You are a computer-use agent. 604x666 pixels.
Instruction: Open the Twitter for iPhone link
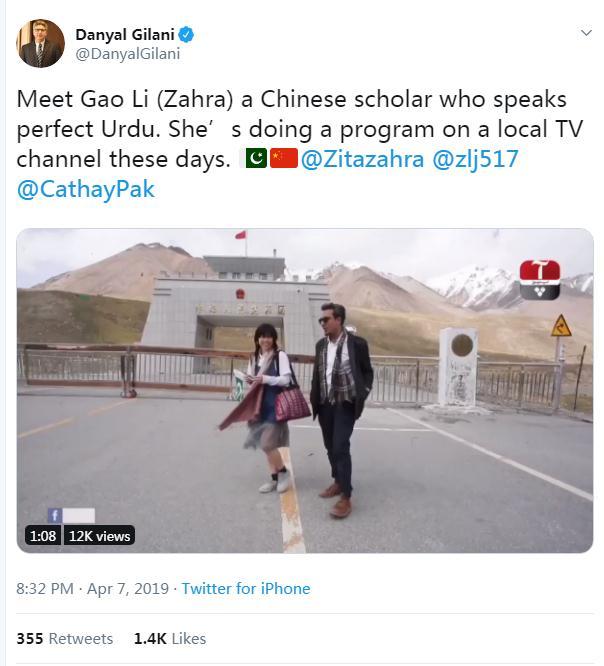click(x=246, y=589)
